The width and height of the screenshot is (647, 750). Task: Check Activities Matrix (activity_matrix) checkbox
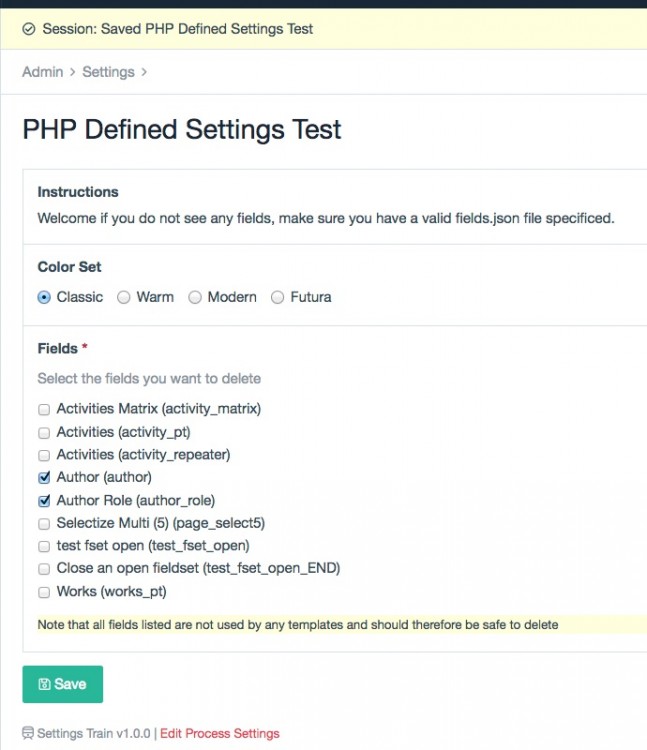[44, 409]
